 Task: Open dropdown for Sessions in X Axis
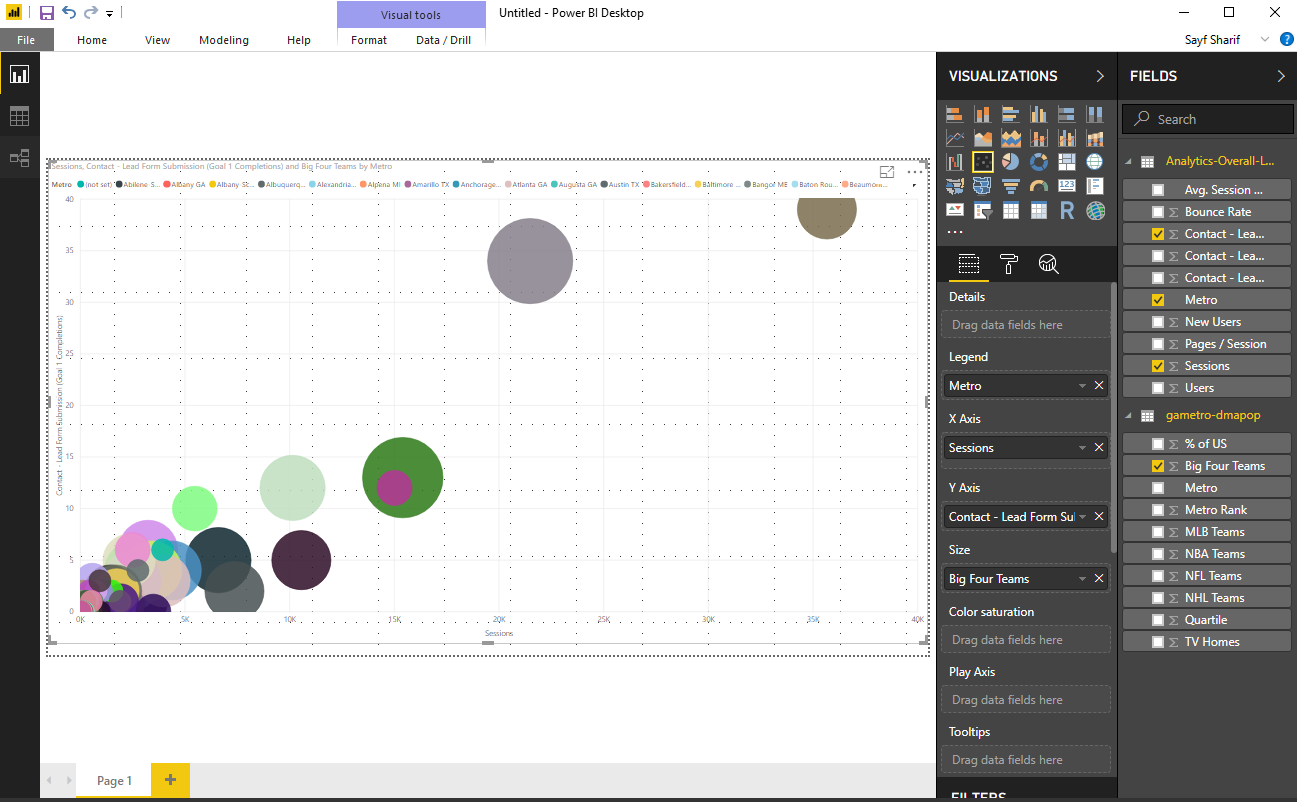pyautogui.click(x=1082, y=448)
